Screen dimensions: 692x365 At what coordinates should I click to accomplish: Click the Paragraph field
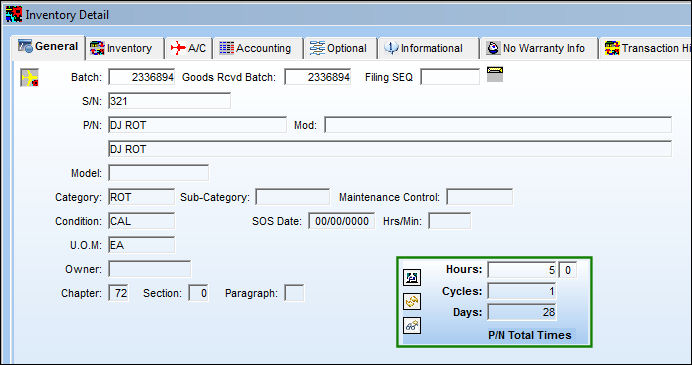click(x=294, y=293)
